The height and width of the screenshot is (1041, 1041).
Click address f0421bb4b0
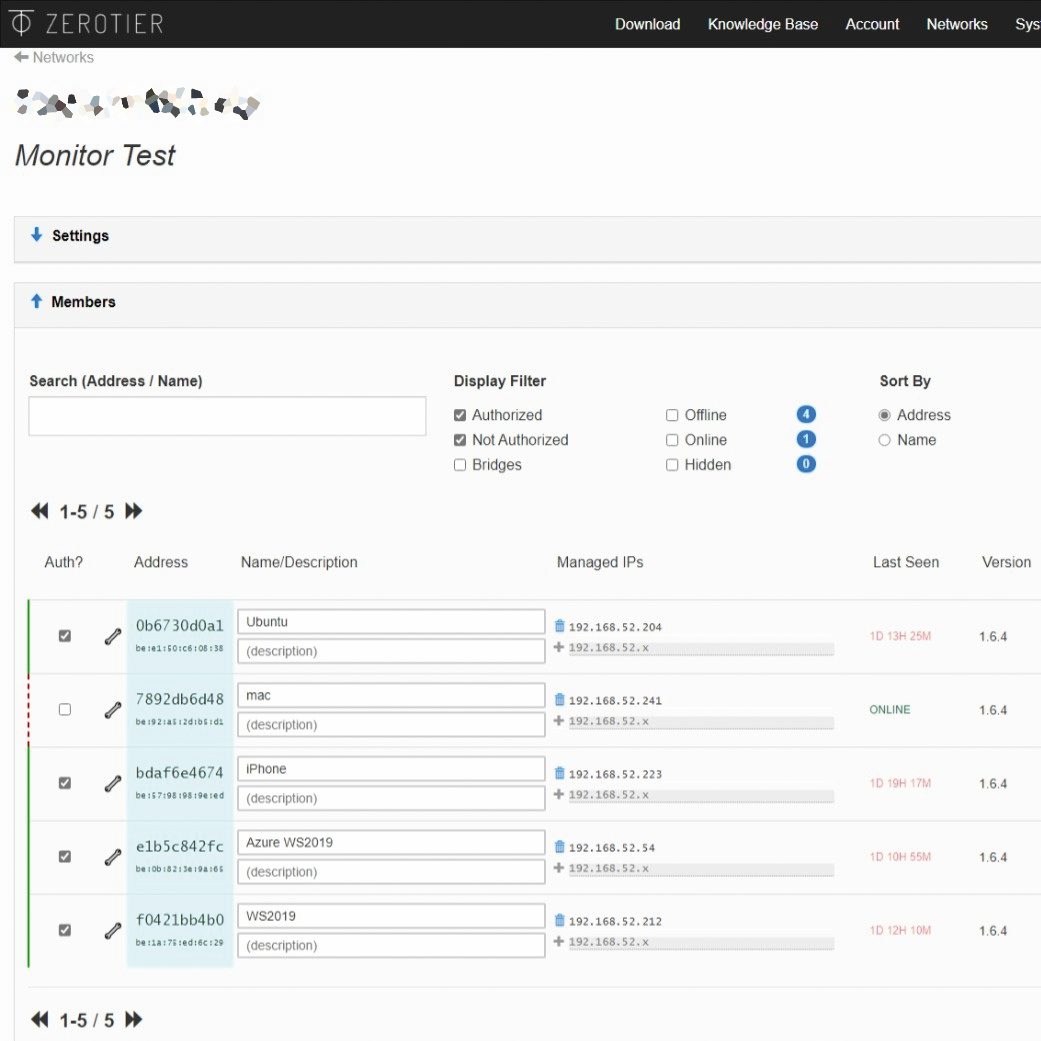(x=179, y=920)
